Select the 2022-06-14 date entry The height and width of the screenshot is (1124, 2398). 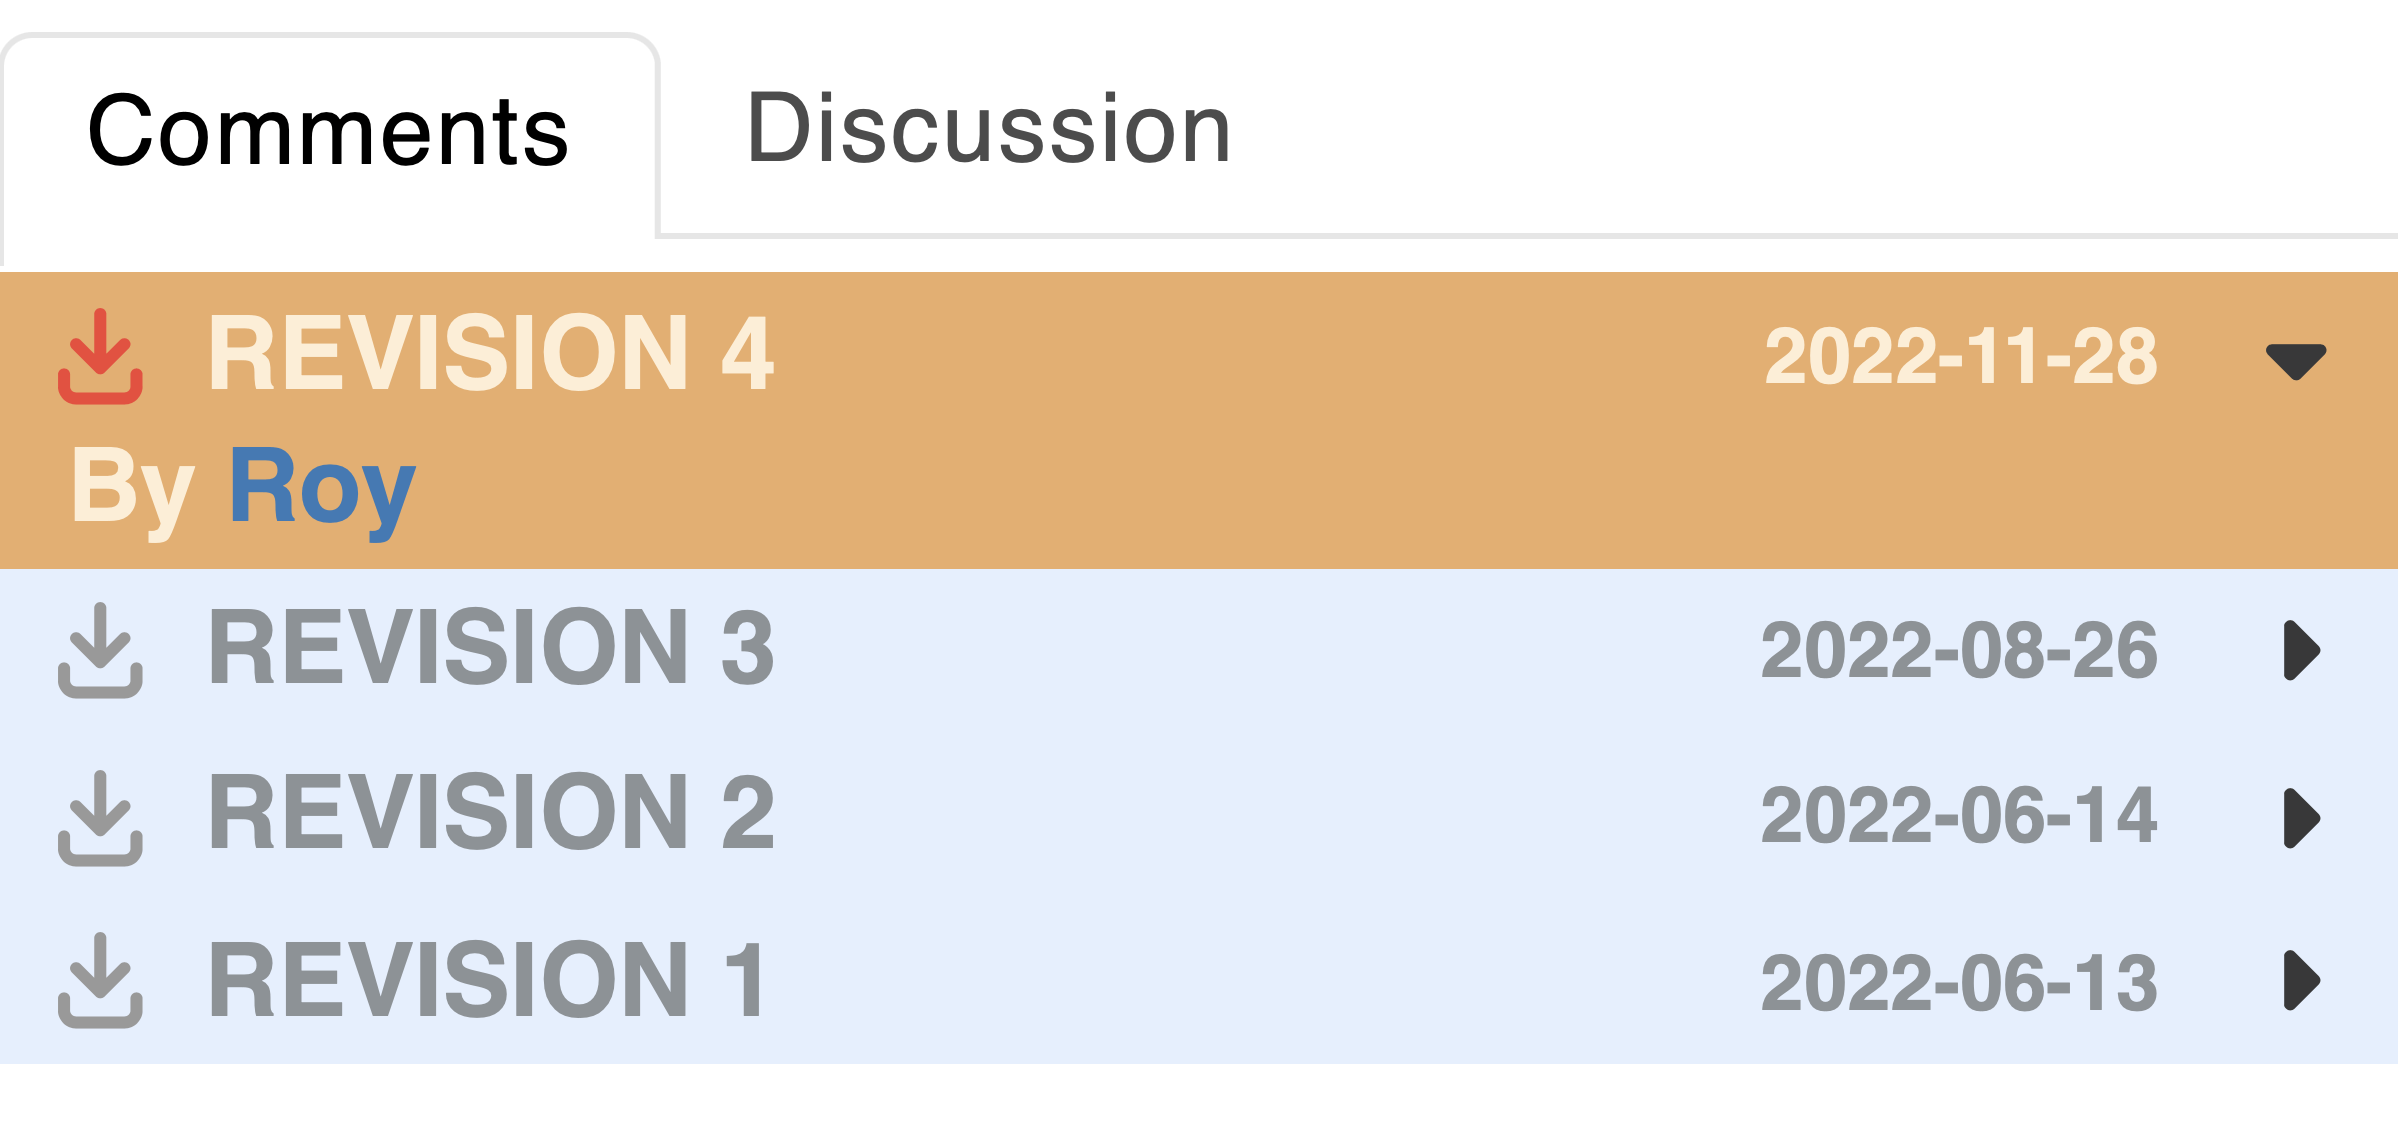pos(1959,816)
